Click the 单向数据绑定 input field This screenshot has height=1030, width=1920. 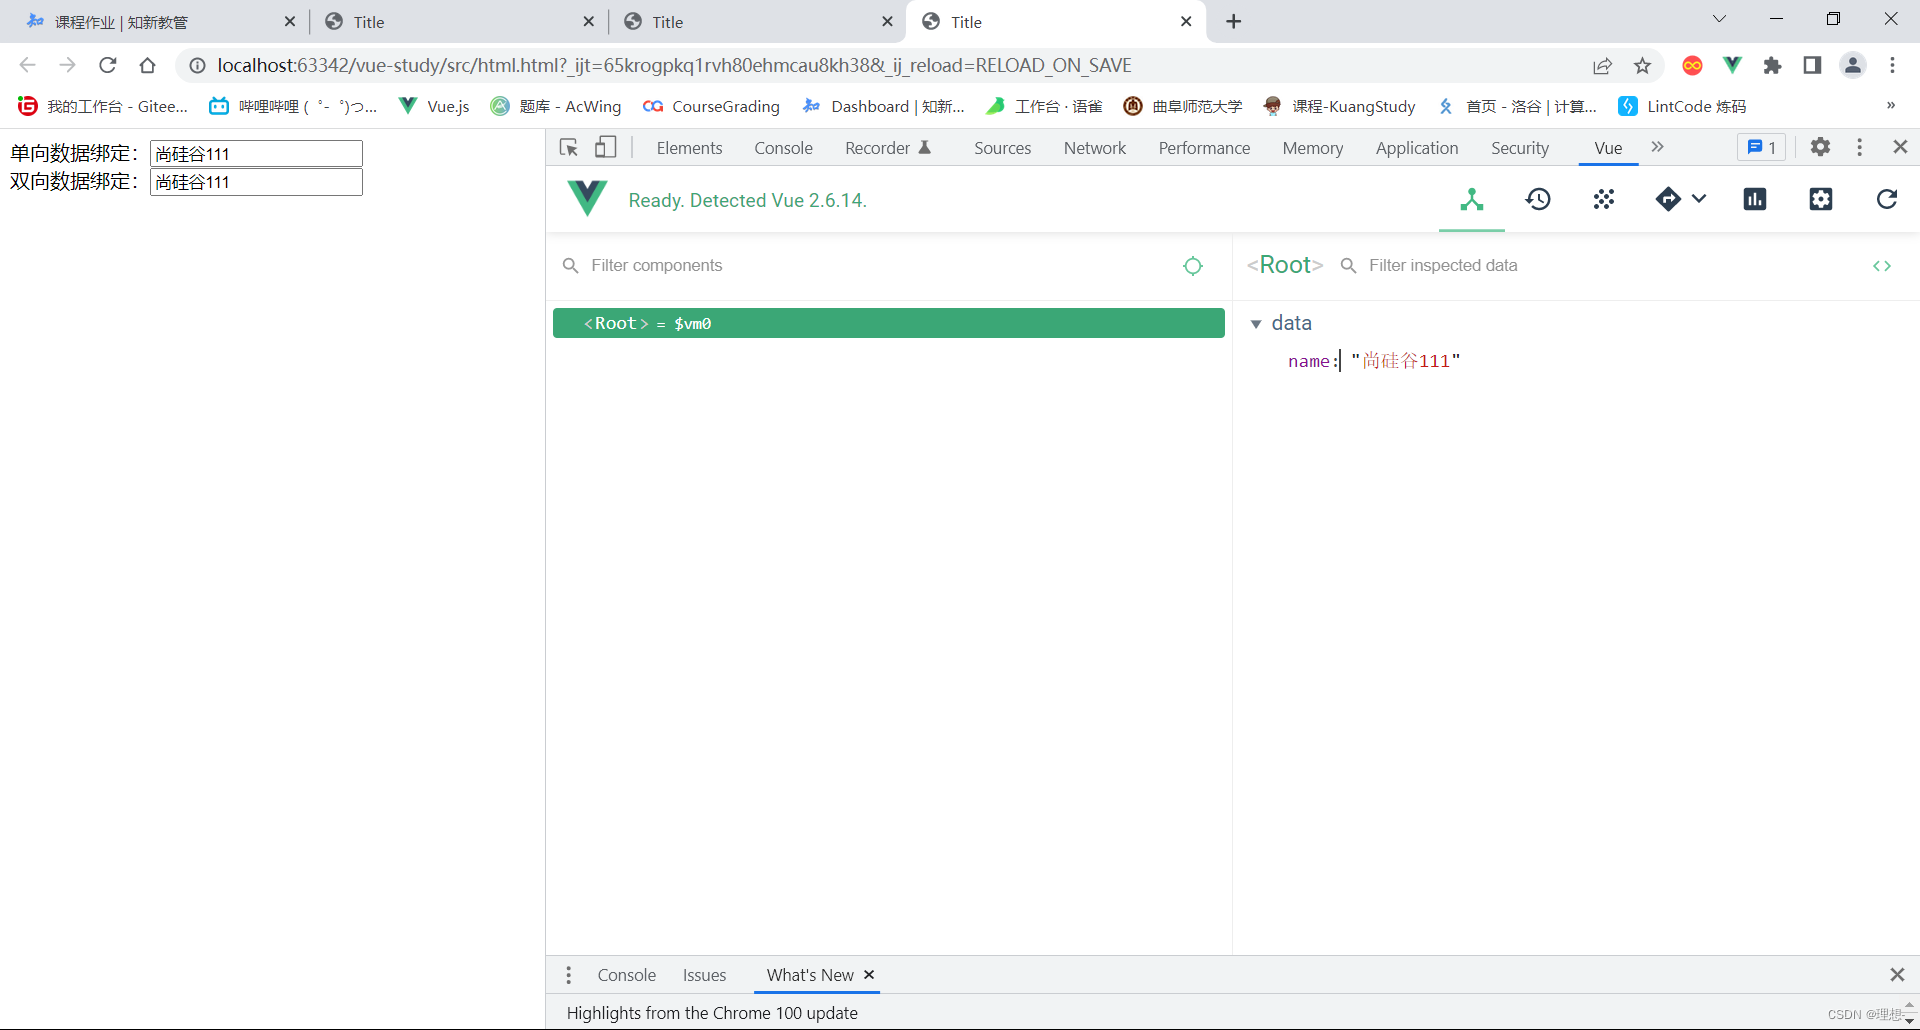(256, 153)
